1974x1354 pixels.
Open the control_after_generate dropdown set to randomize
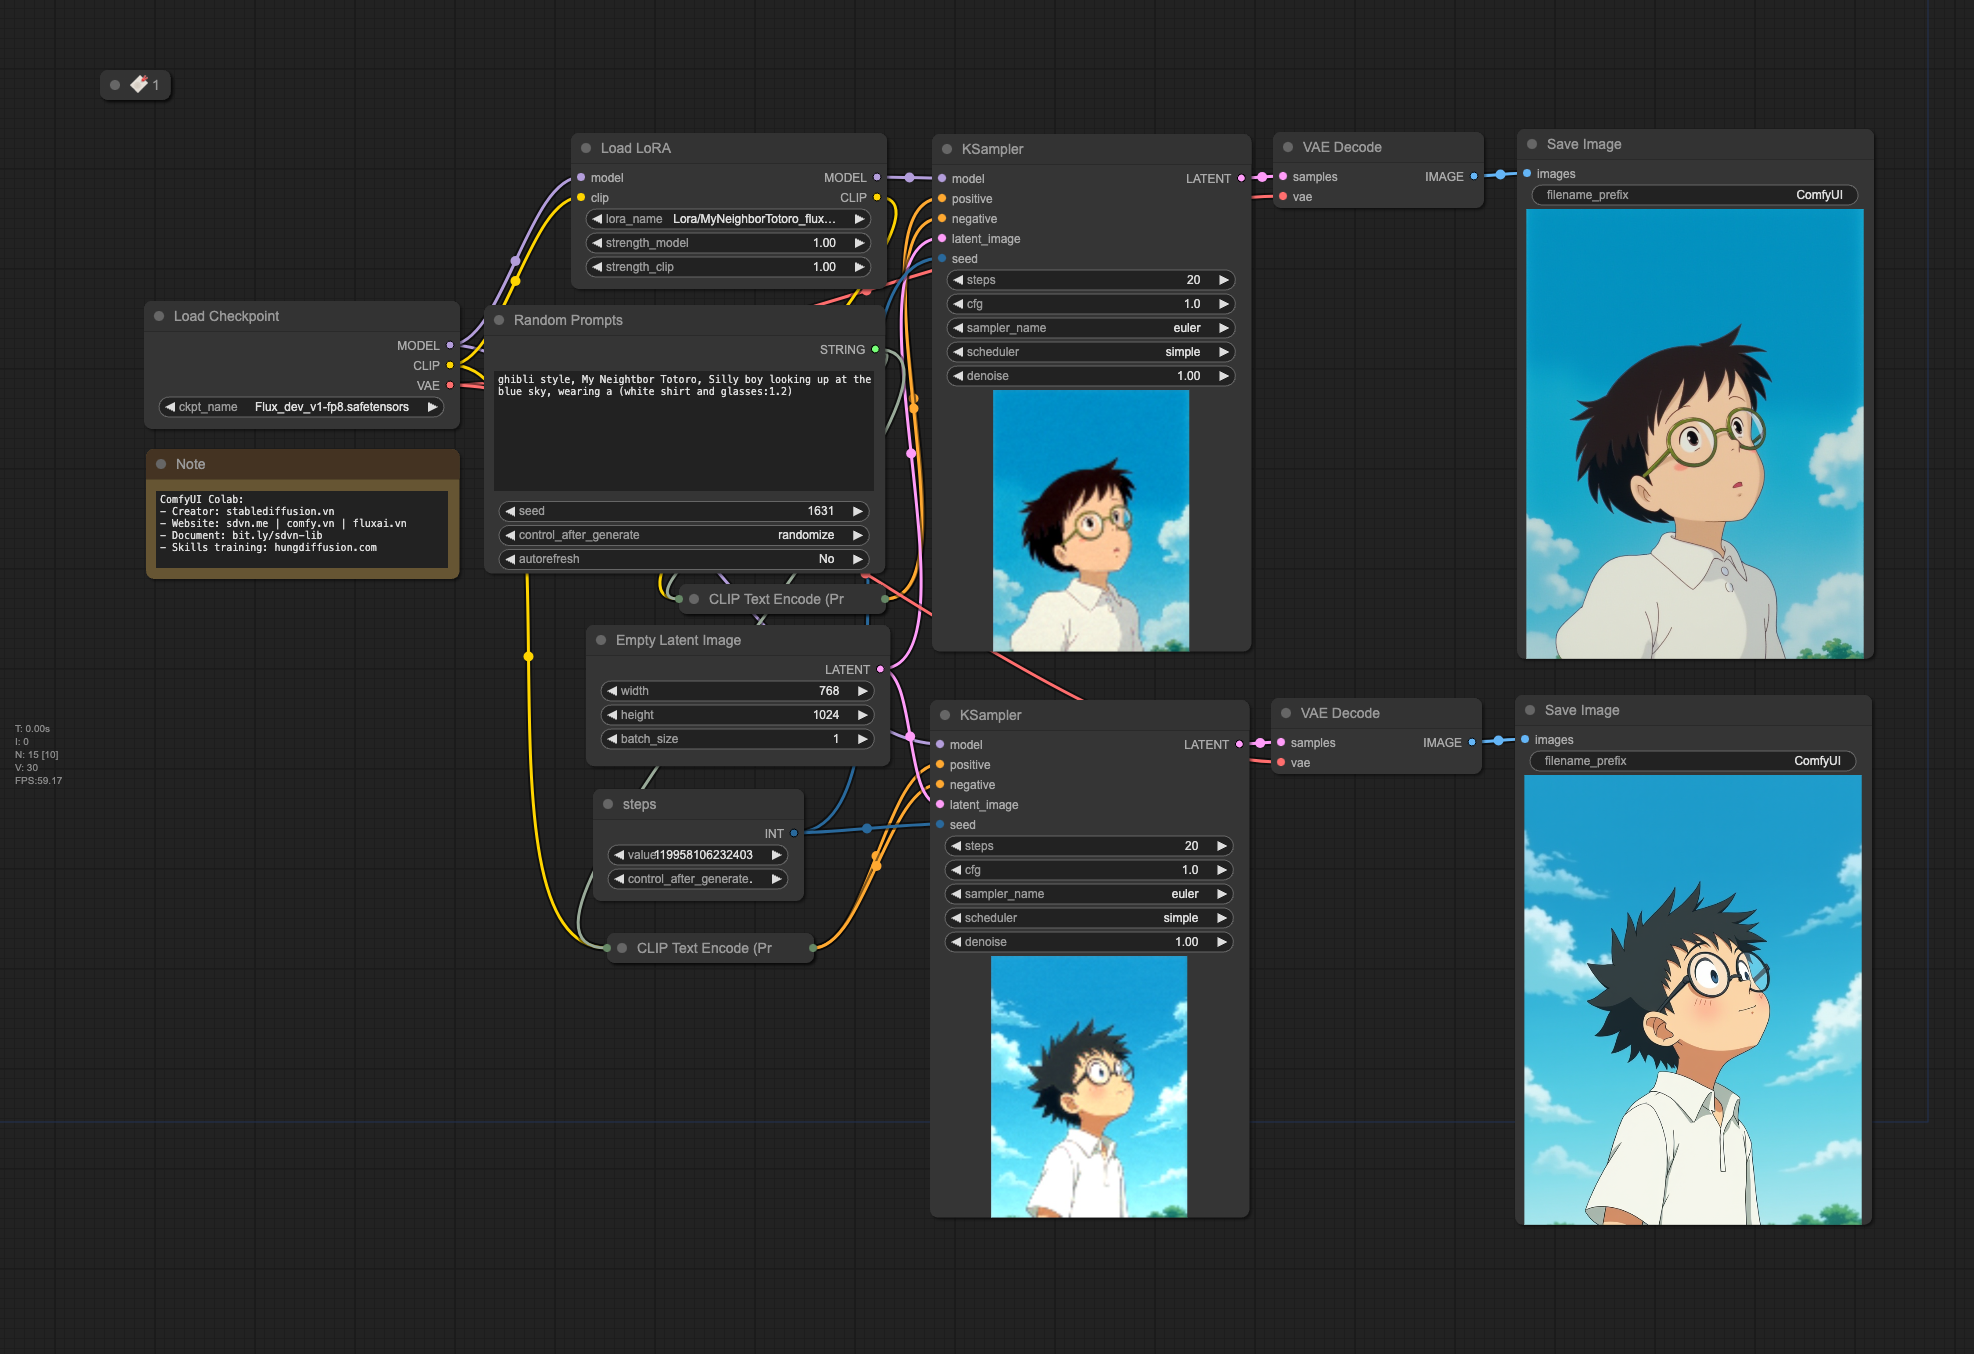(x=683, y=535)
